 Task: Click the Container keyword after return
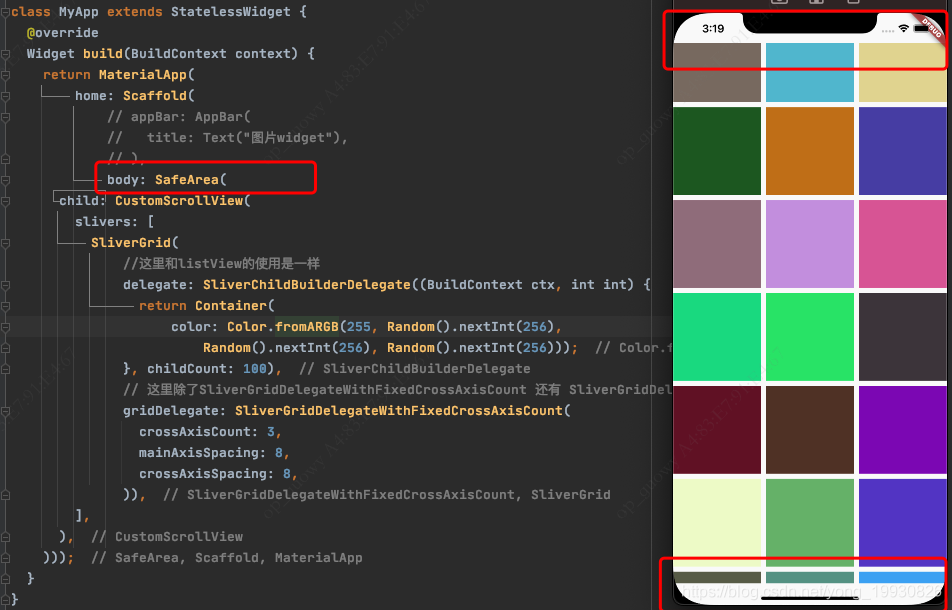231,306
